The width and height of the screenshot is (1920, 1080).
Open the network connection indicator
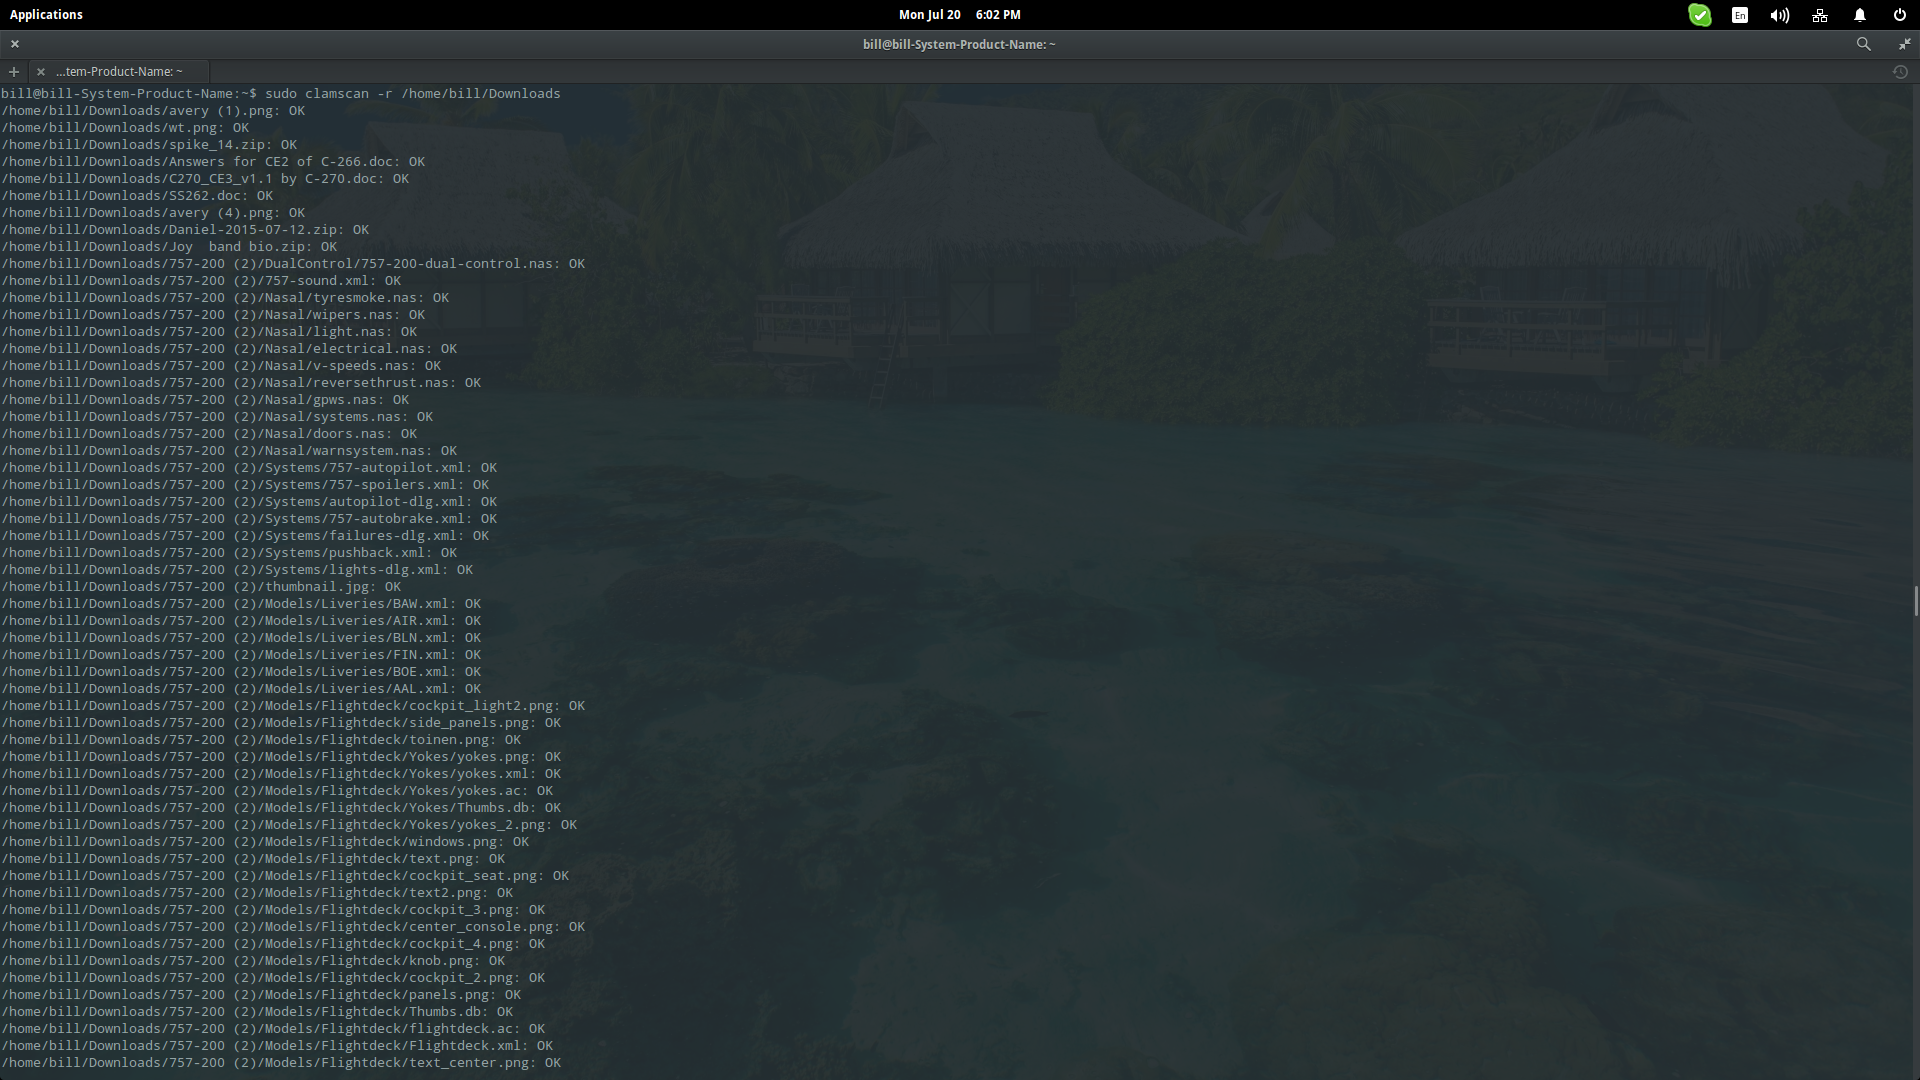point(1819,15)
